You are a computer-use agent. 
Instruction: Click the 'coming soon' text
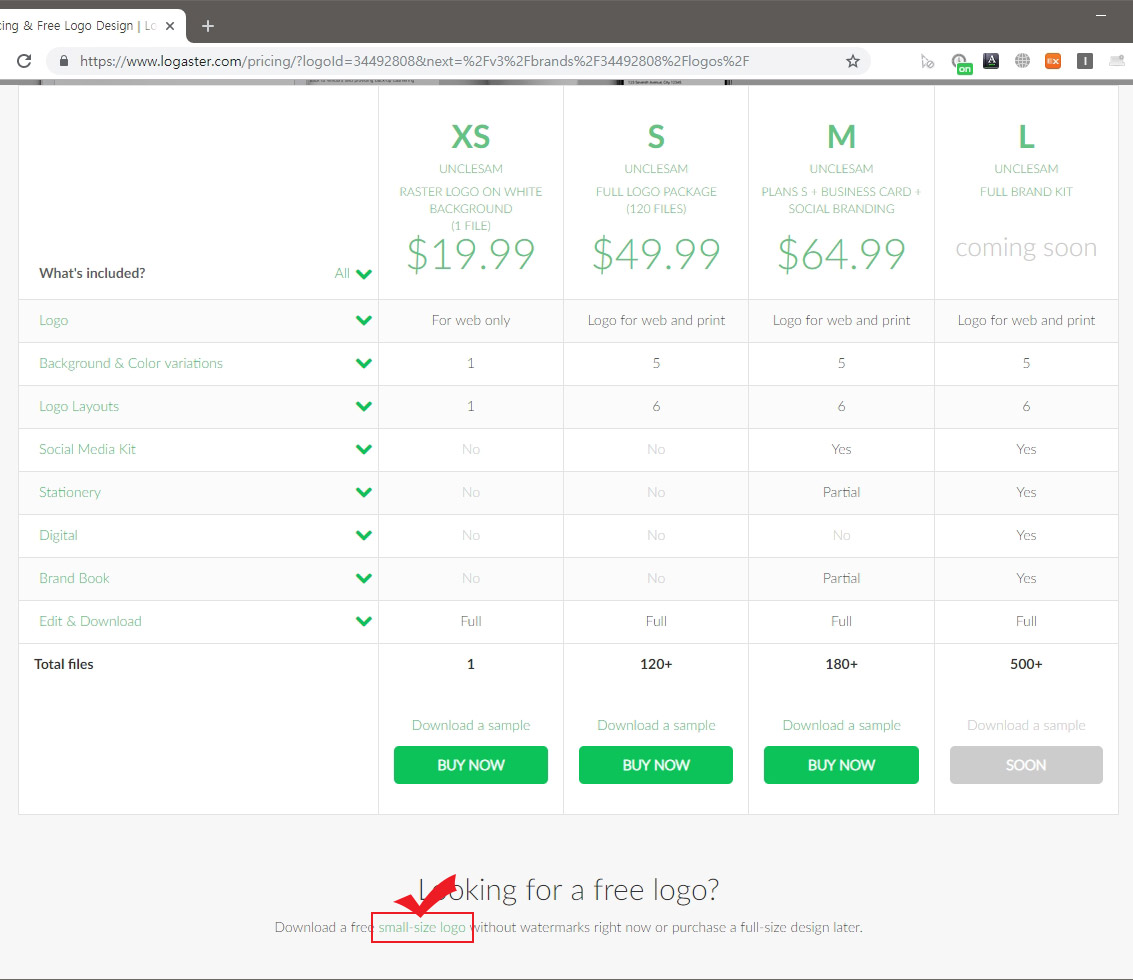[1026, 248]
